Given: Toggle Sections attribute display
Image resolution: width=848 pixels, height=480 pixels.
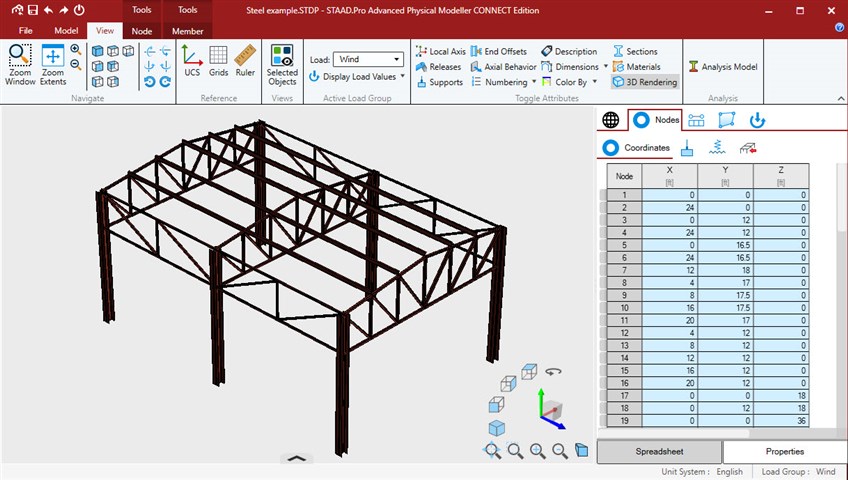Looking at the screenshot, I should pyautogui.click(x=635, y=51).
